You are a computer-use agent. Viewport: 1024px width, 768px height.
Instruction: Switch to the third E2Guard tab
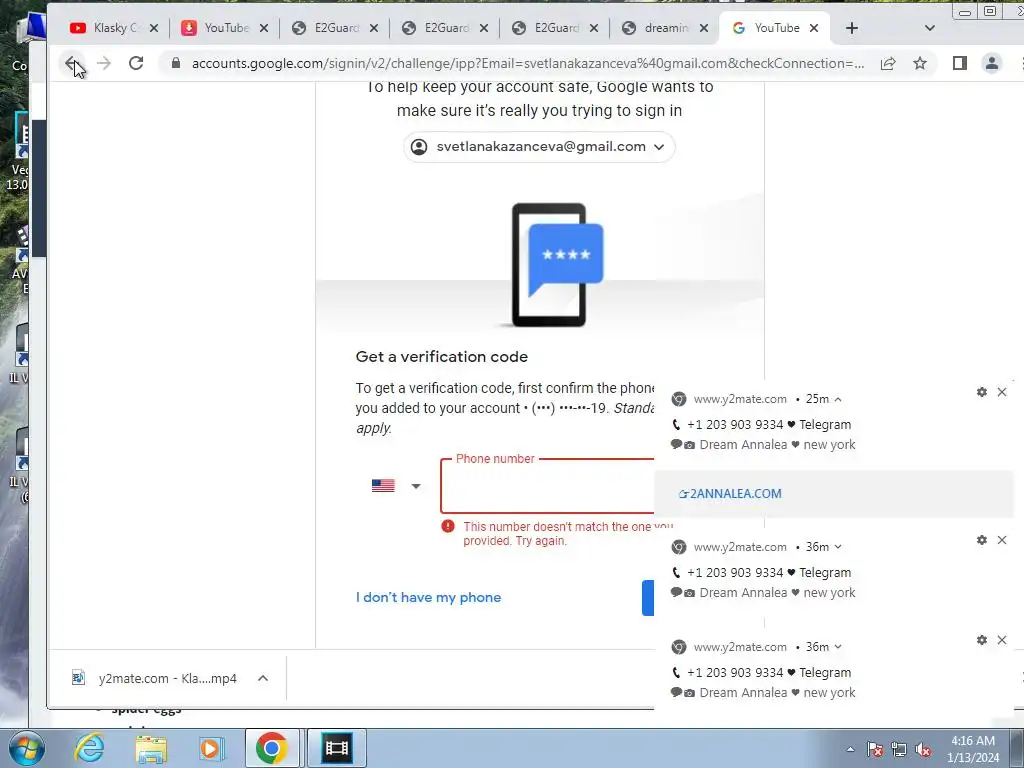pyautogui.click(x=545, y=28)
